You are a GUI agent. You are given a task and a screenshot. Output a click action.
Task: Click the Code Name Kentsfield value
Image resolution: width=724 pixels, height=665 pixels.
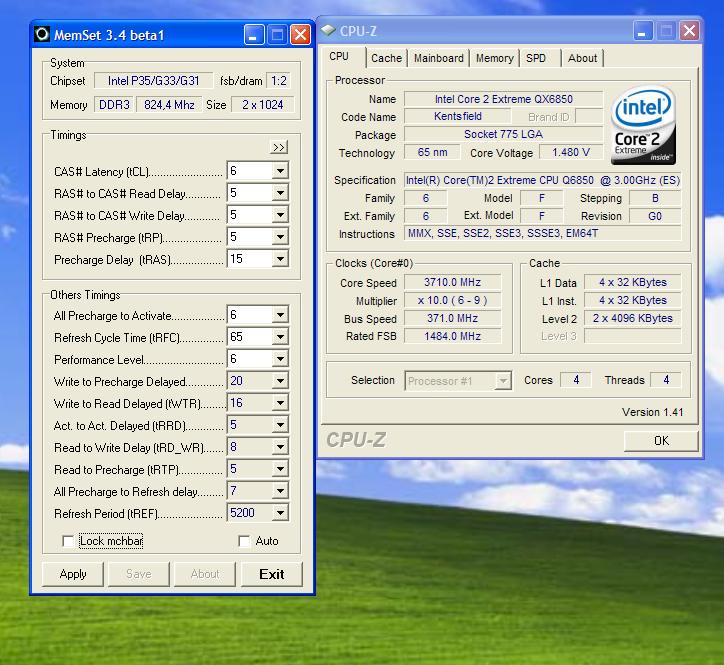(x=458, y=116)
